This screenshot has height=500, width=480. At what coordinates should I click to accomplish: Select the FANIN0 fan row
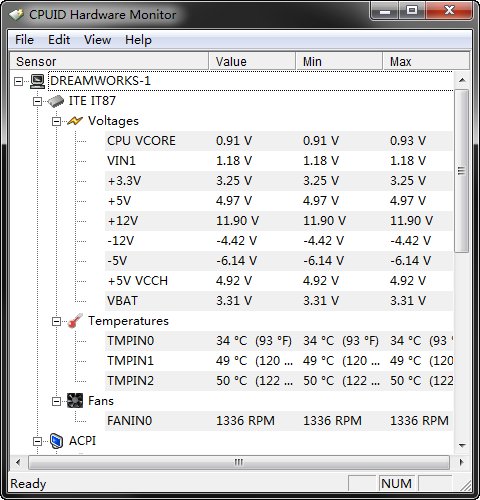(279, 421)
